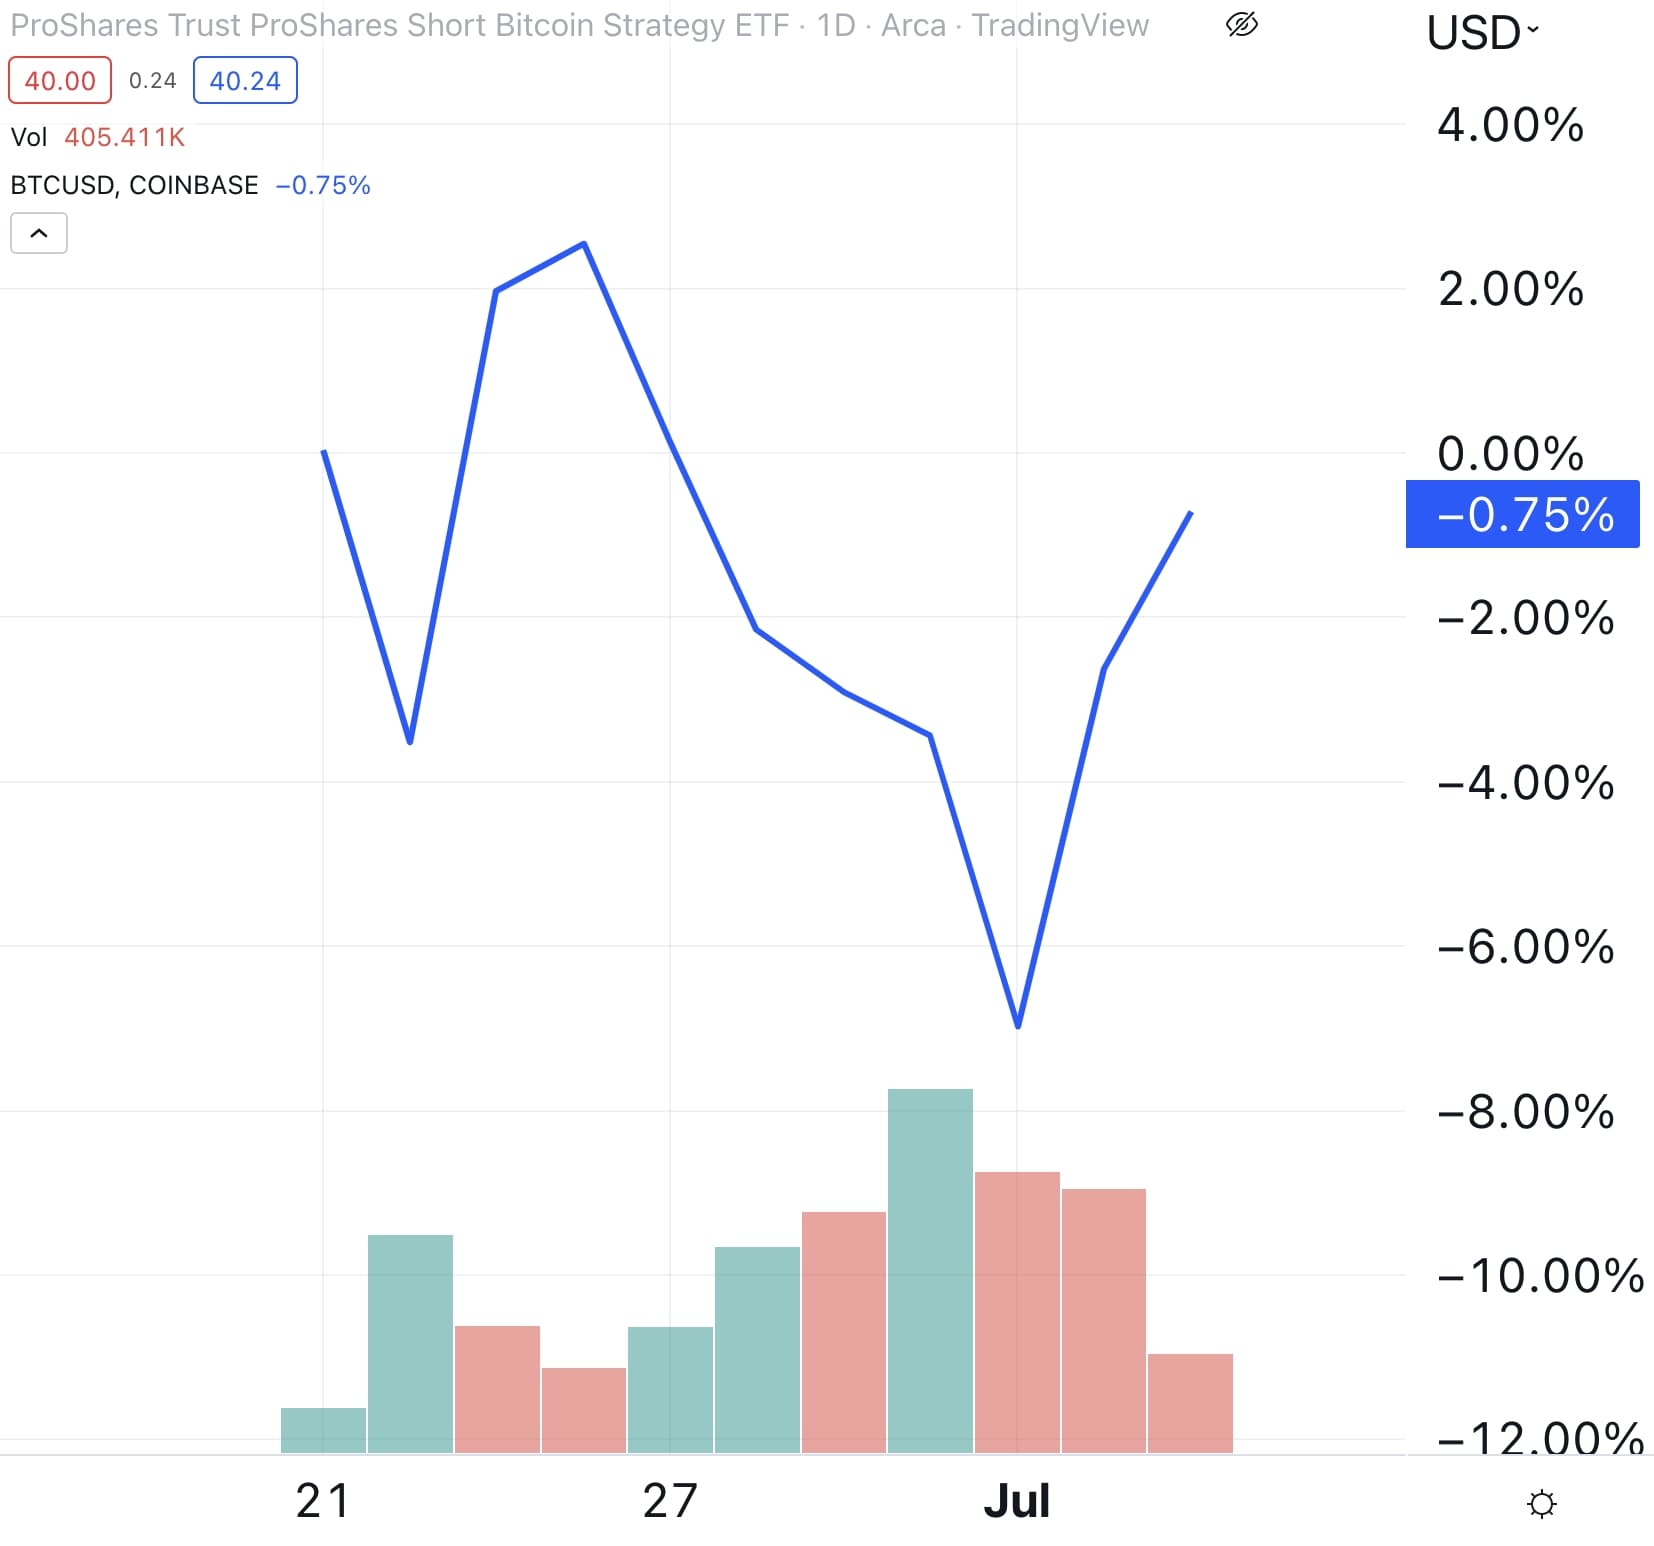Collapse the indicator legend with the chevron button
This screenshot has width=1654, height=1546.
tap(39, 233)
